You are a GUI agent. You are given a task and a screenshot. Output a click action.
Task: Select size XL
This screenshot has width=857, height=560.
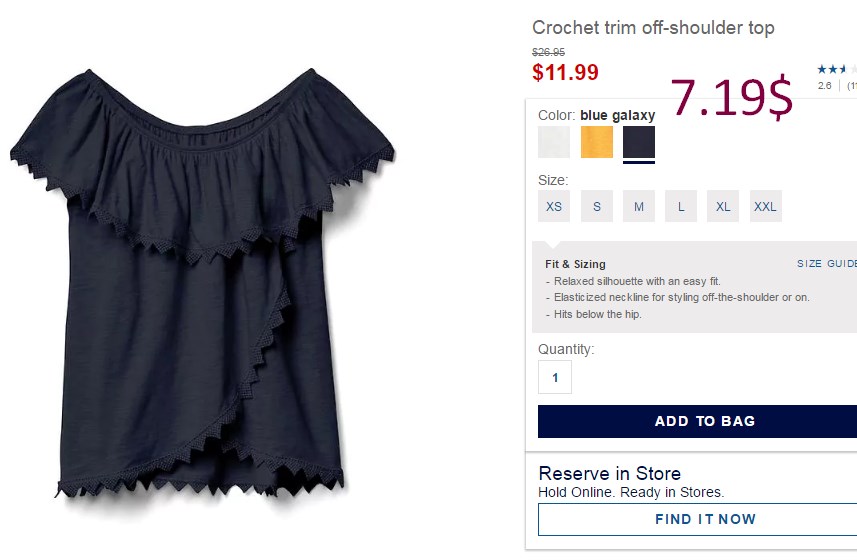click(x=723, y=206)
